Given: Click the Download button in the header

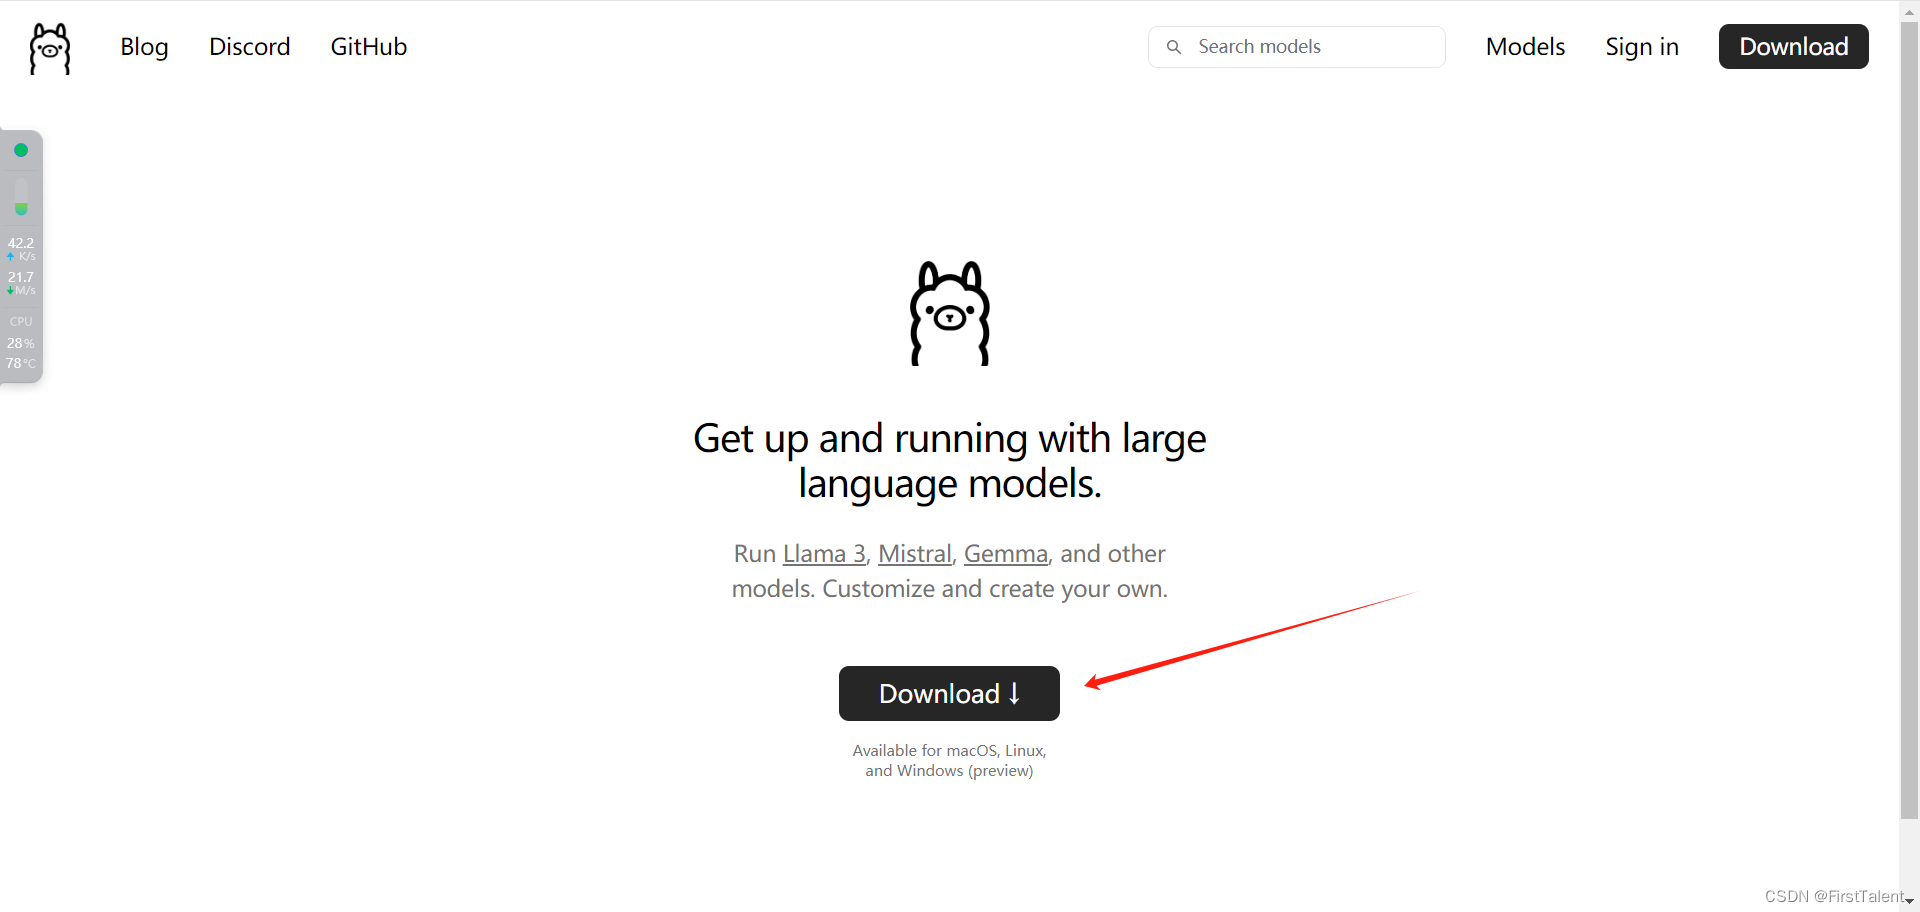Looking at the screenshot, I should [x=1793, y=47].
